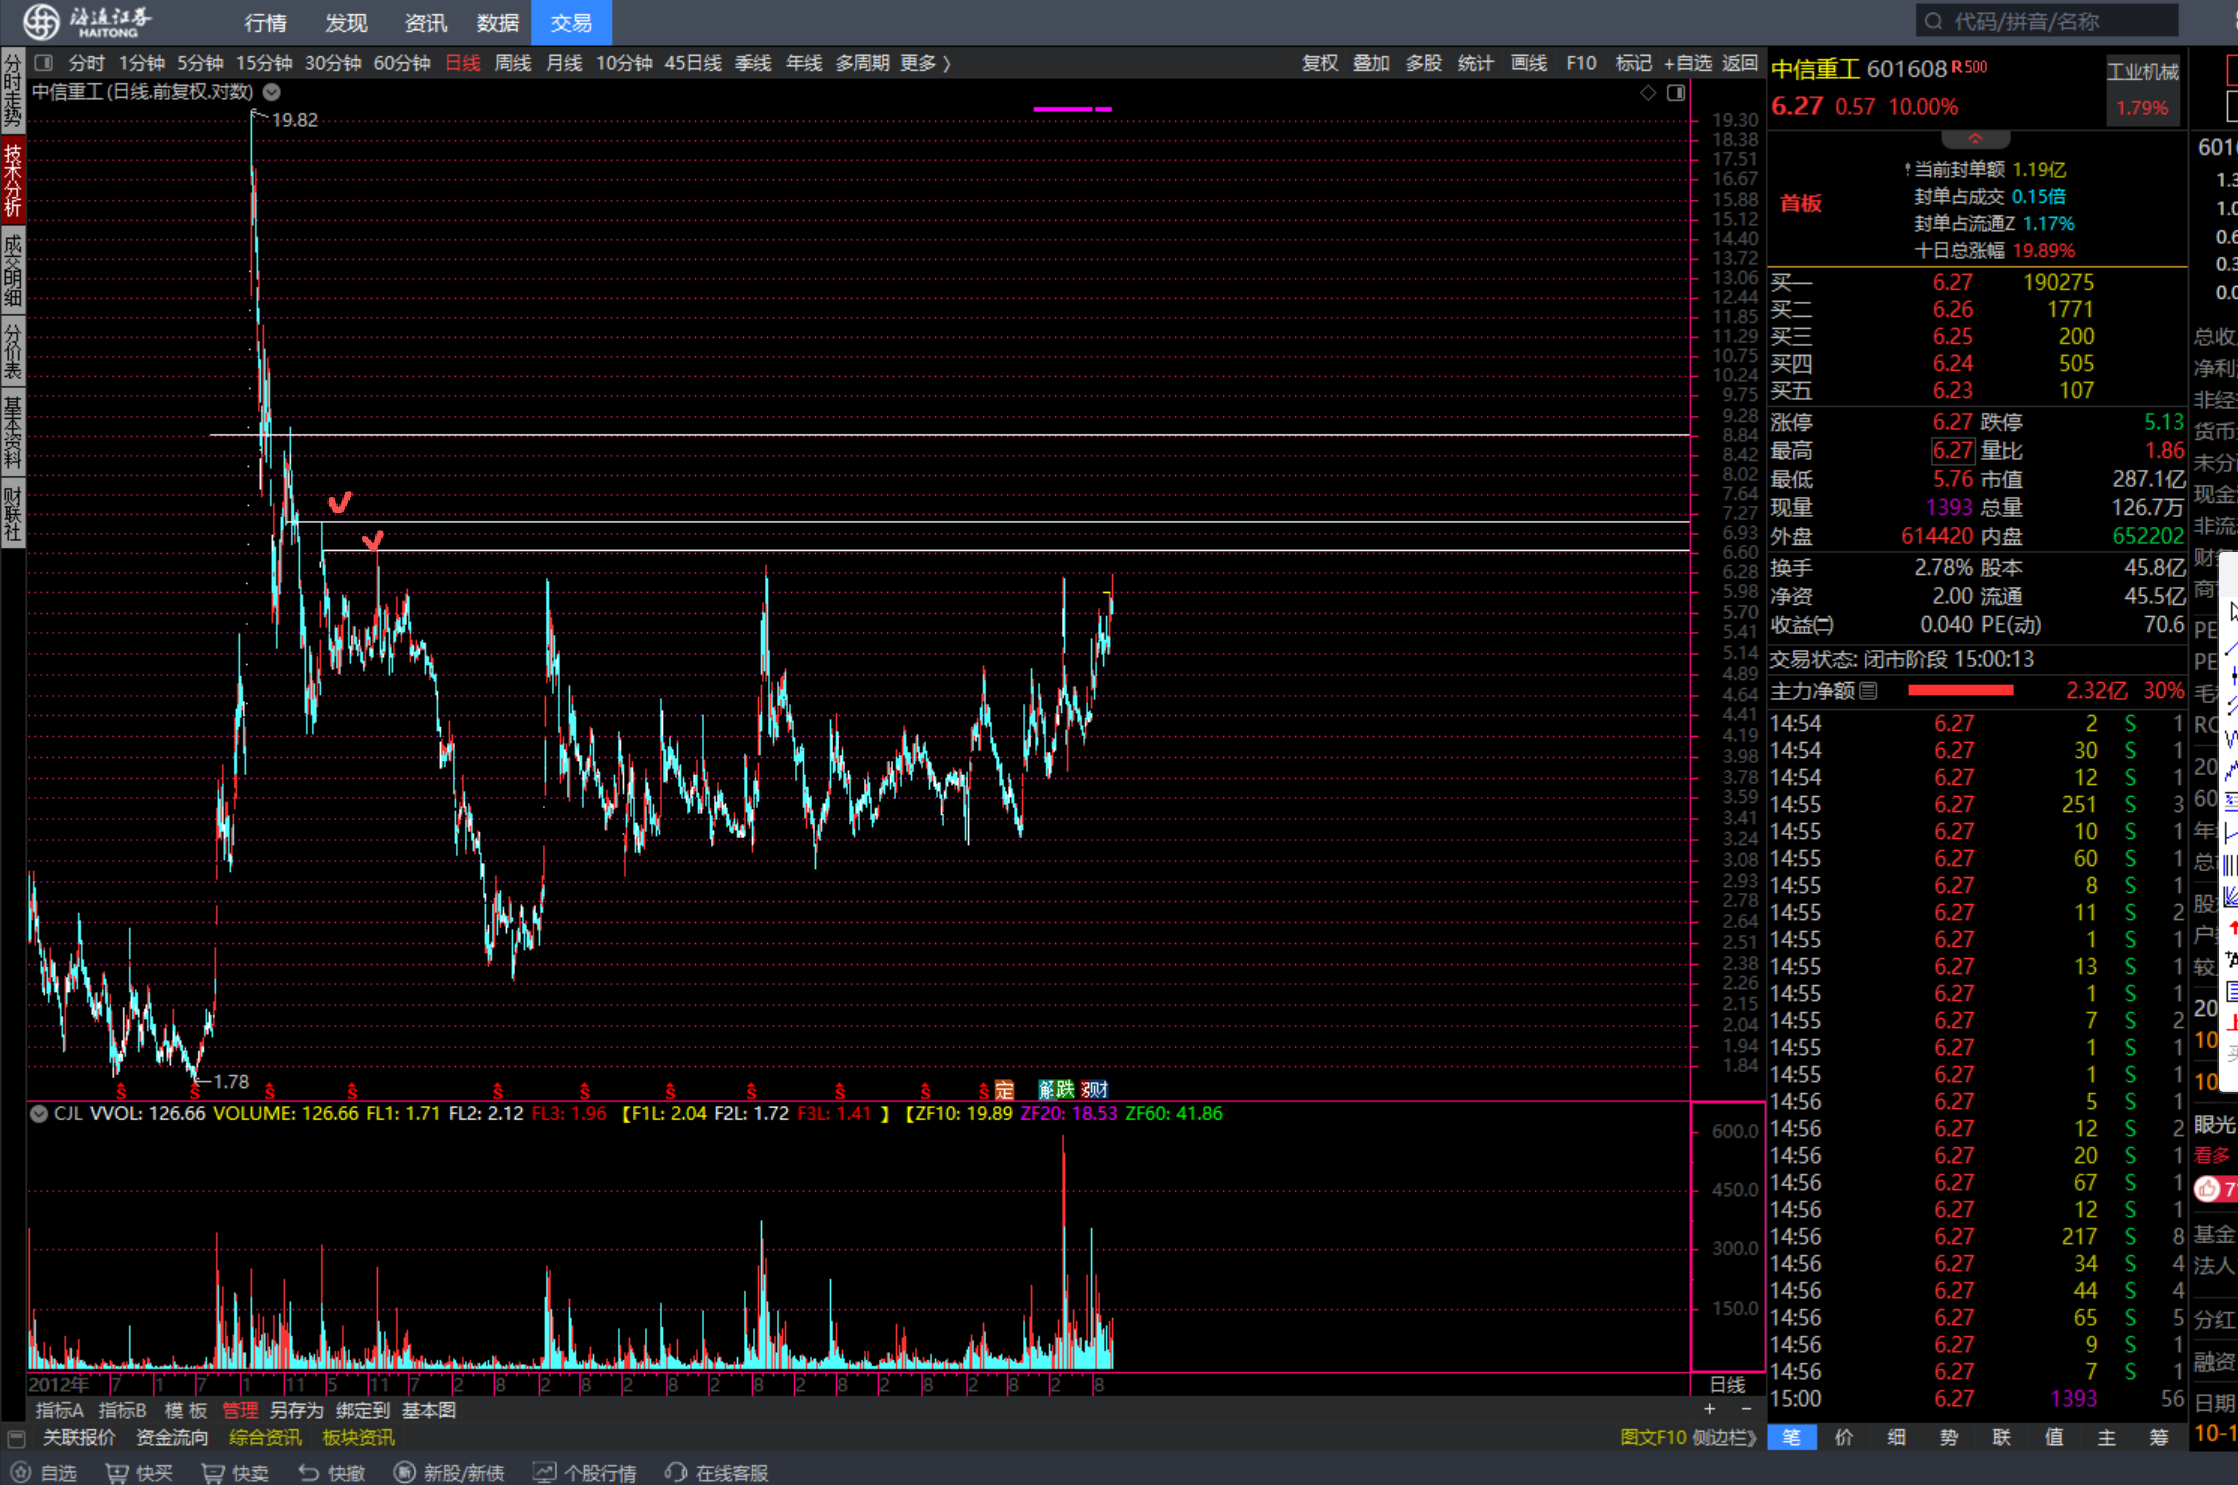This screenshot has width=2238, height=1485.
Task: Click the 快卖 cart icon
Action: (213, 1473)
